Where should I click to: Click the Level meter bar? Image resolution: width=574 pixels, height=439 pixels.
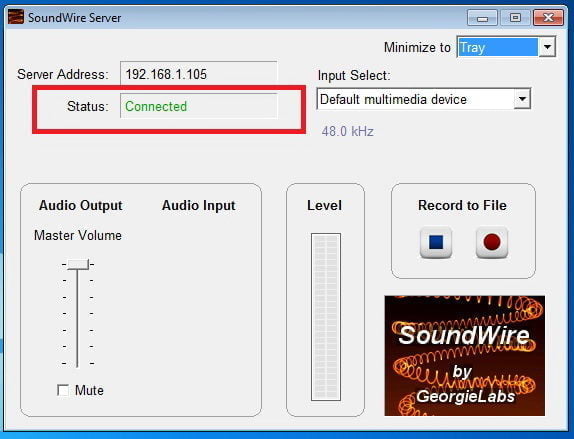(x=326, y=317)
